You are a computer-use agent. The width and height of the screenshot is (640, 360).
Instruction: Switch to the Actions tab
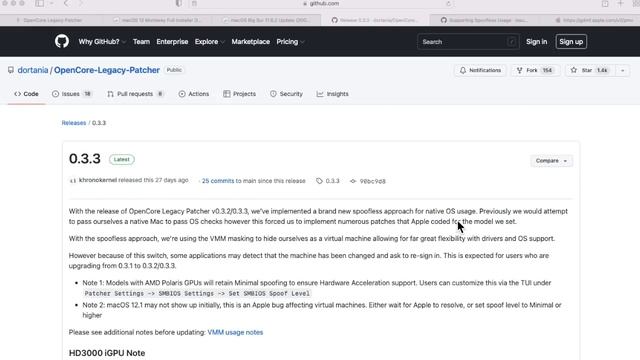tap(194, 94)
